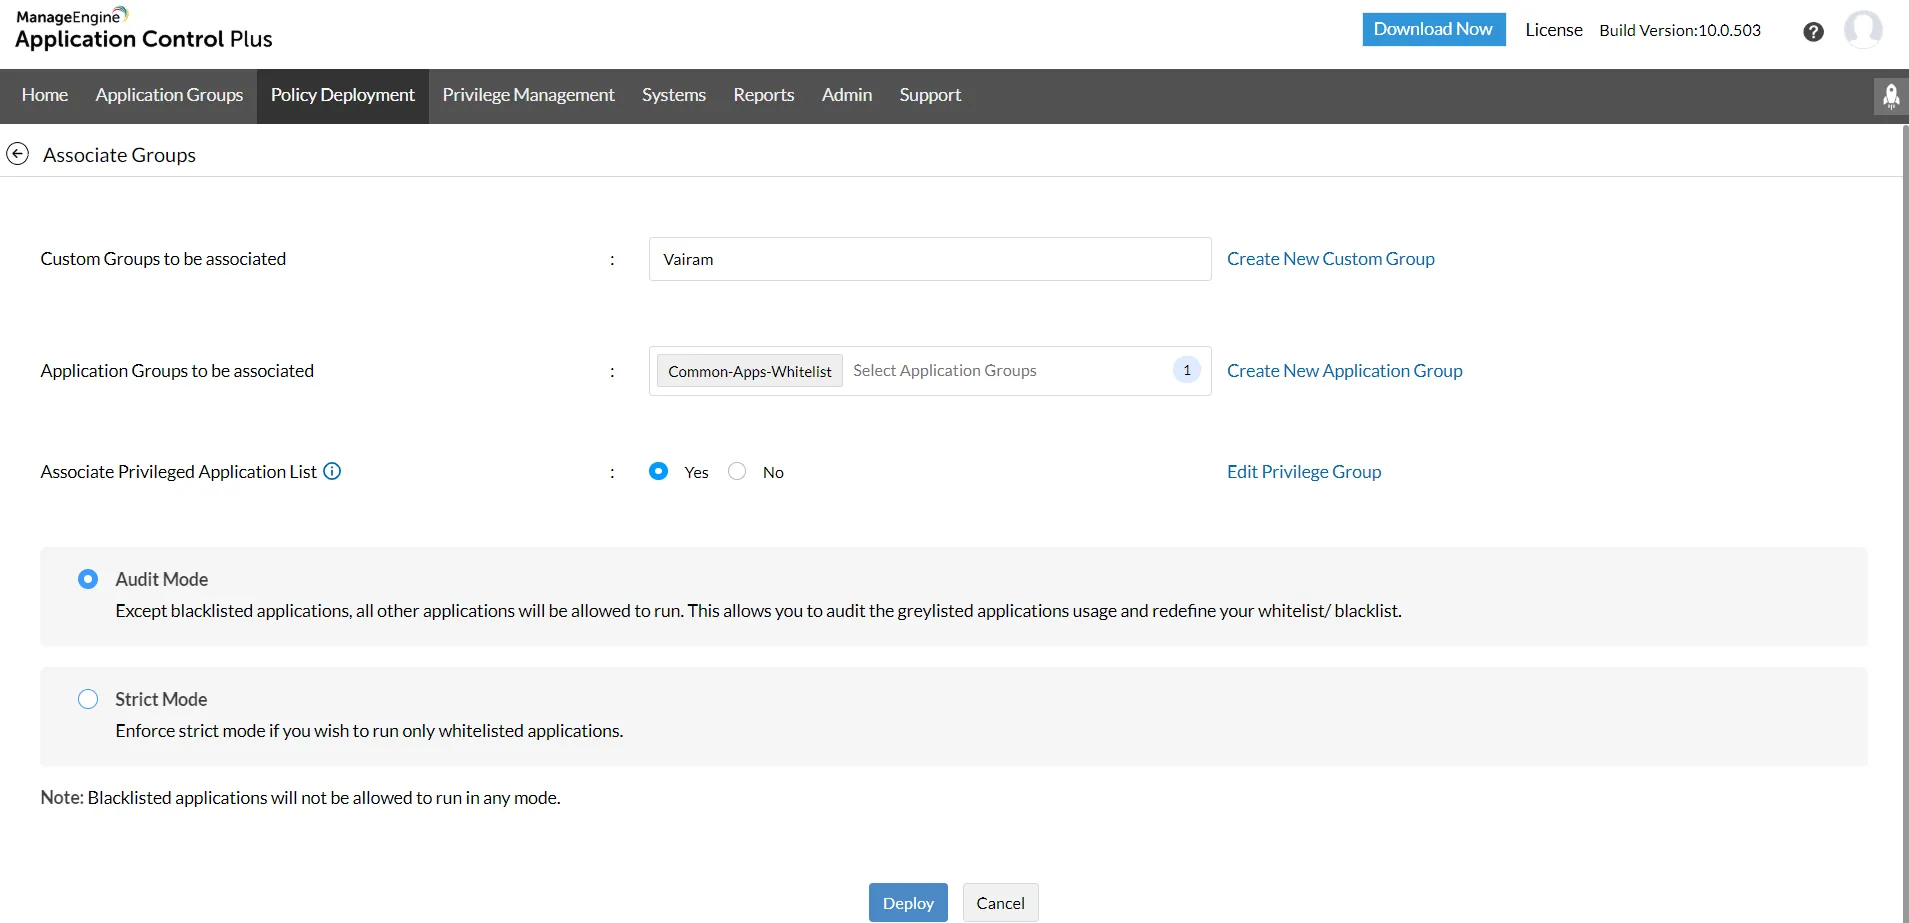Image resolution: width=1909 pixels, height=923 pixels.
Task: Switch to the Privilege Management tab
Action: coord(528,95)
